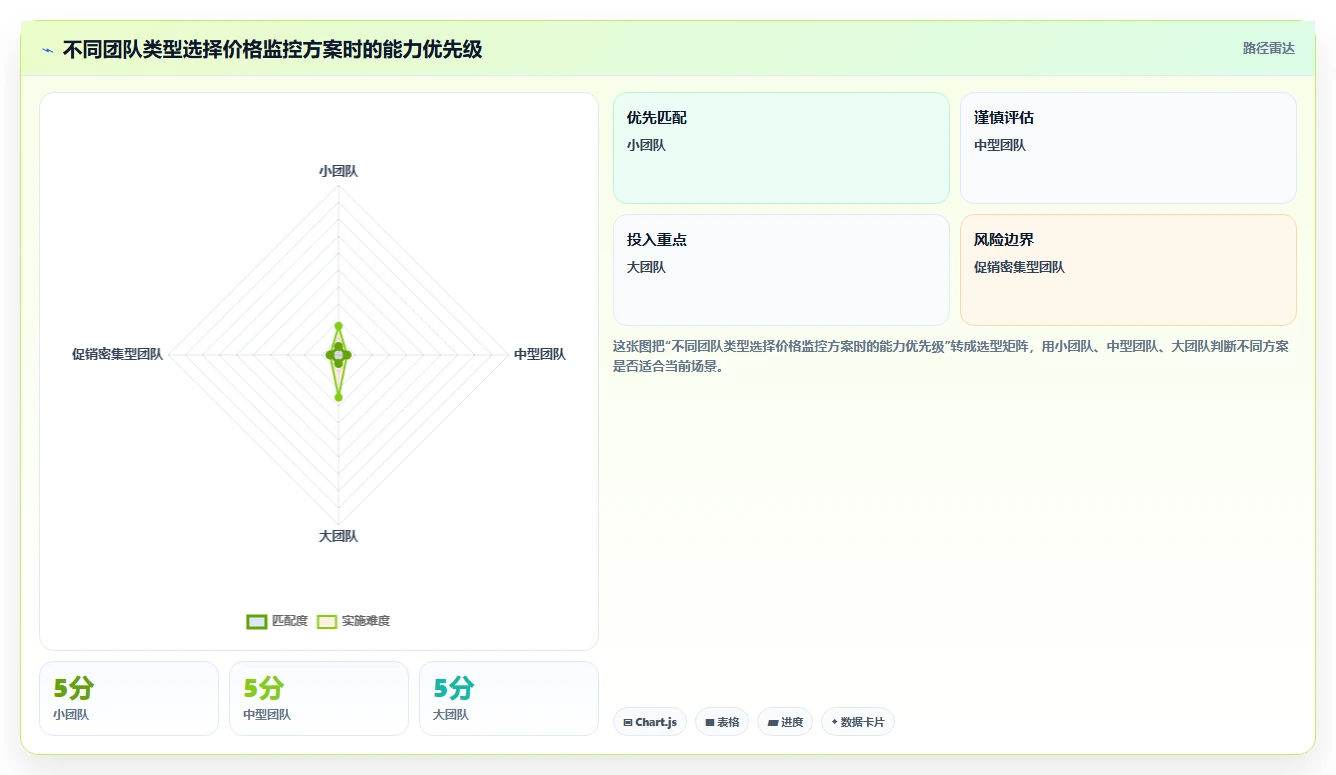The width and height of the screenshot is (1336, 775).
Task: Select the 表格 tag chip
Action: coord(722,722)
